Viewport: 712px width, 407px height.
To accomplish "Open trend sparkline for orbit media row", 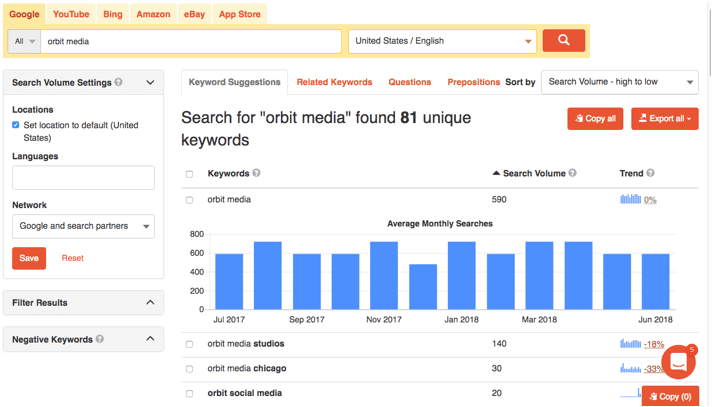I will [x=631, y=199].
